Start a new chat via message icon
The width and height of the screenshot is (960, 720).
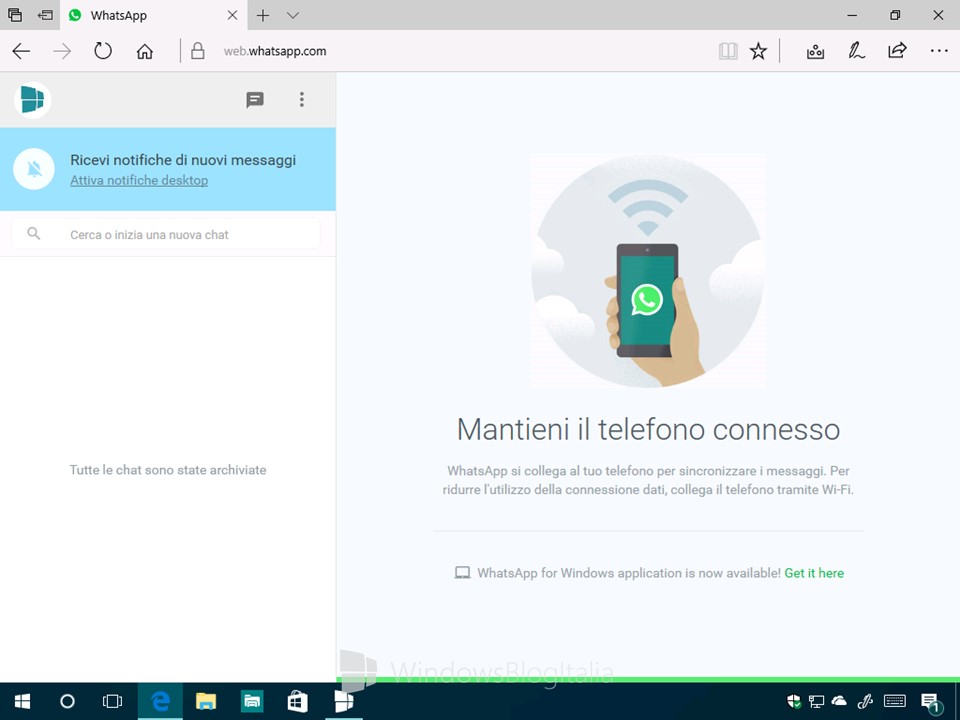click(255, 100)
